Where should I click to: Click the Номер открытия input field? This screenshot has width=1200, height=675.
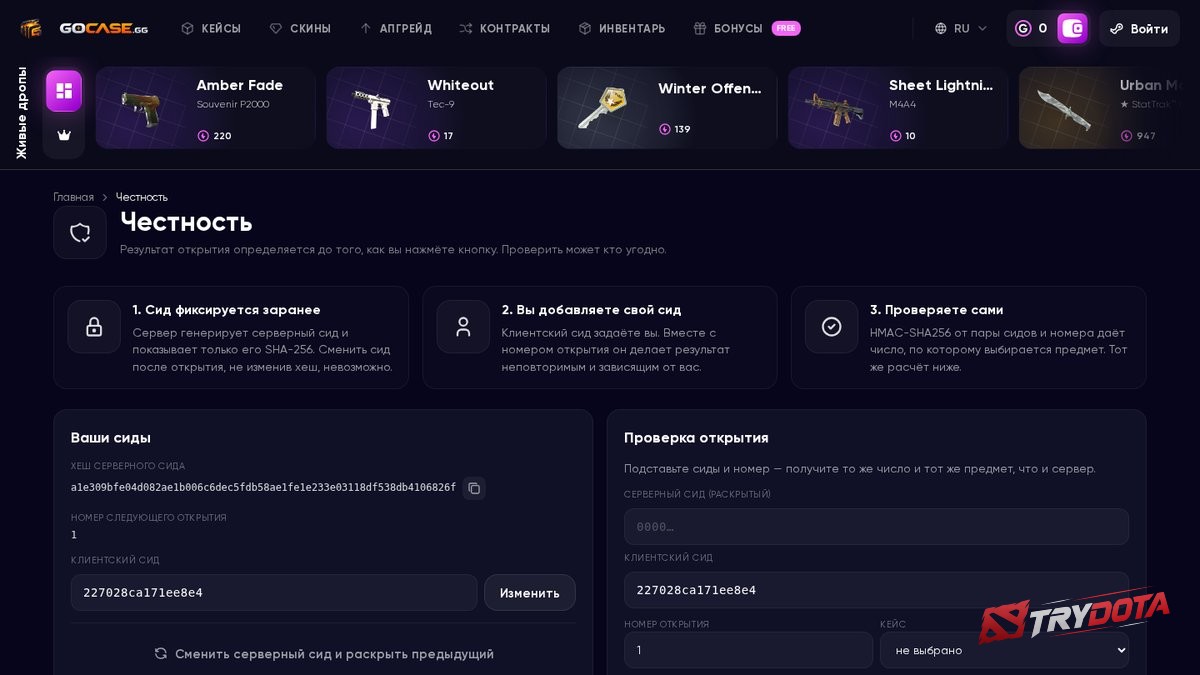pos(748,650)
